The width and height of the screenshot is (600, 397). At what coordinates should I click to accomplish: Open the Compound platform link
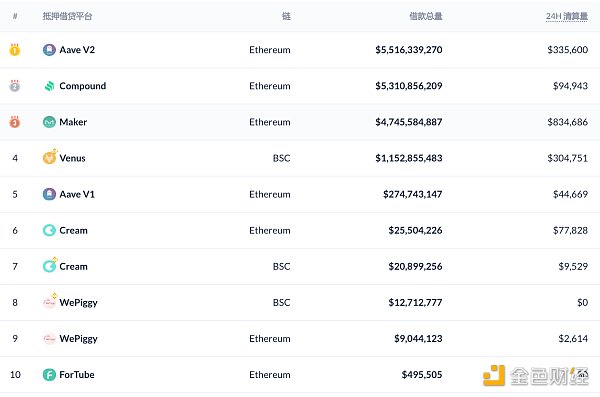point(83,86)
